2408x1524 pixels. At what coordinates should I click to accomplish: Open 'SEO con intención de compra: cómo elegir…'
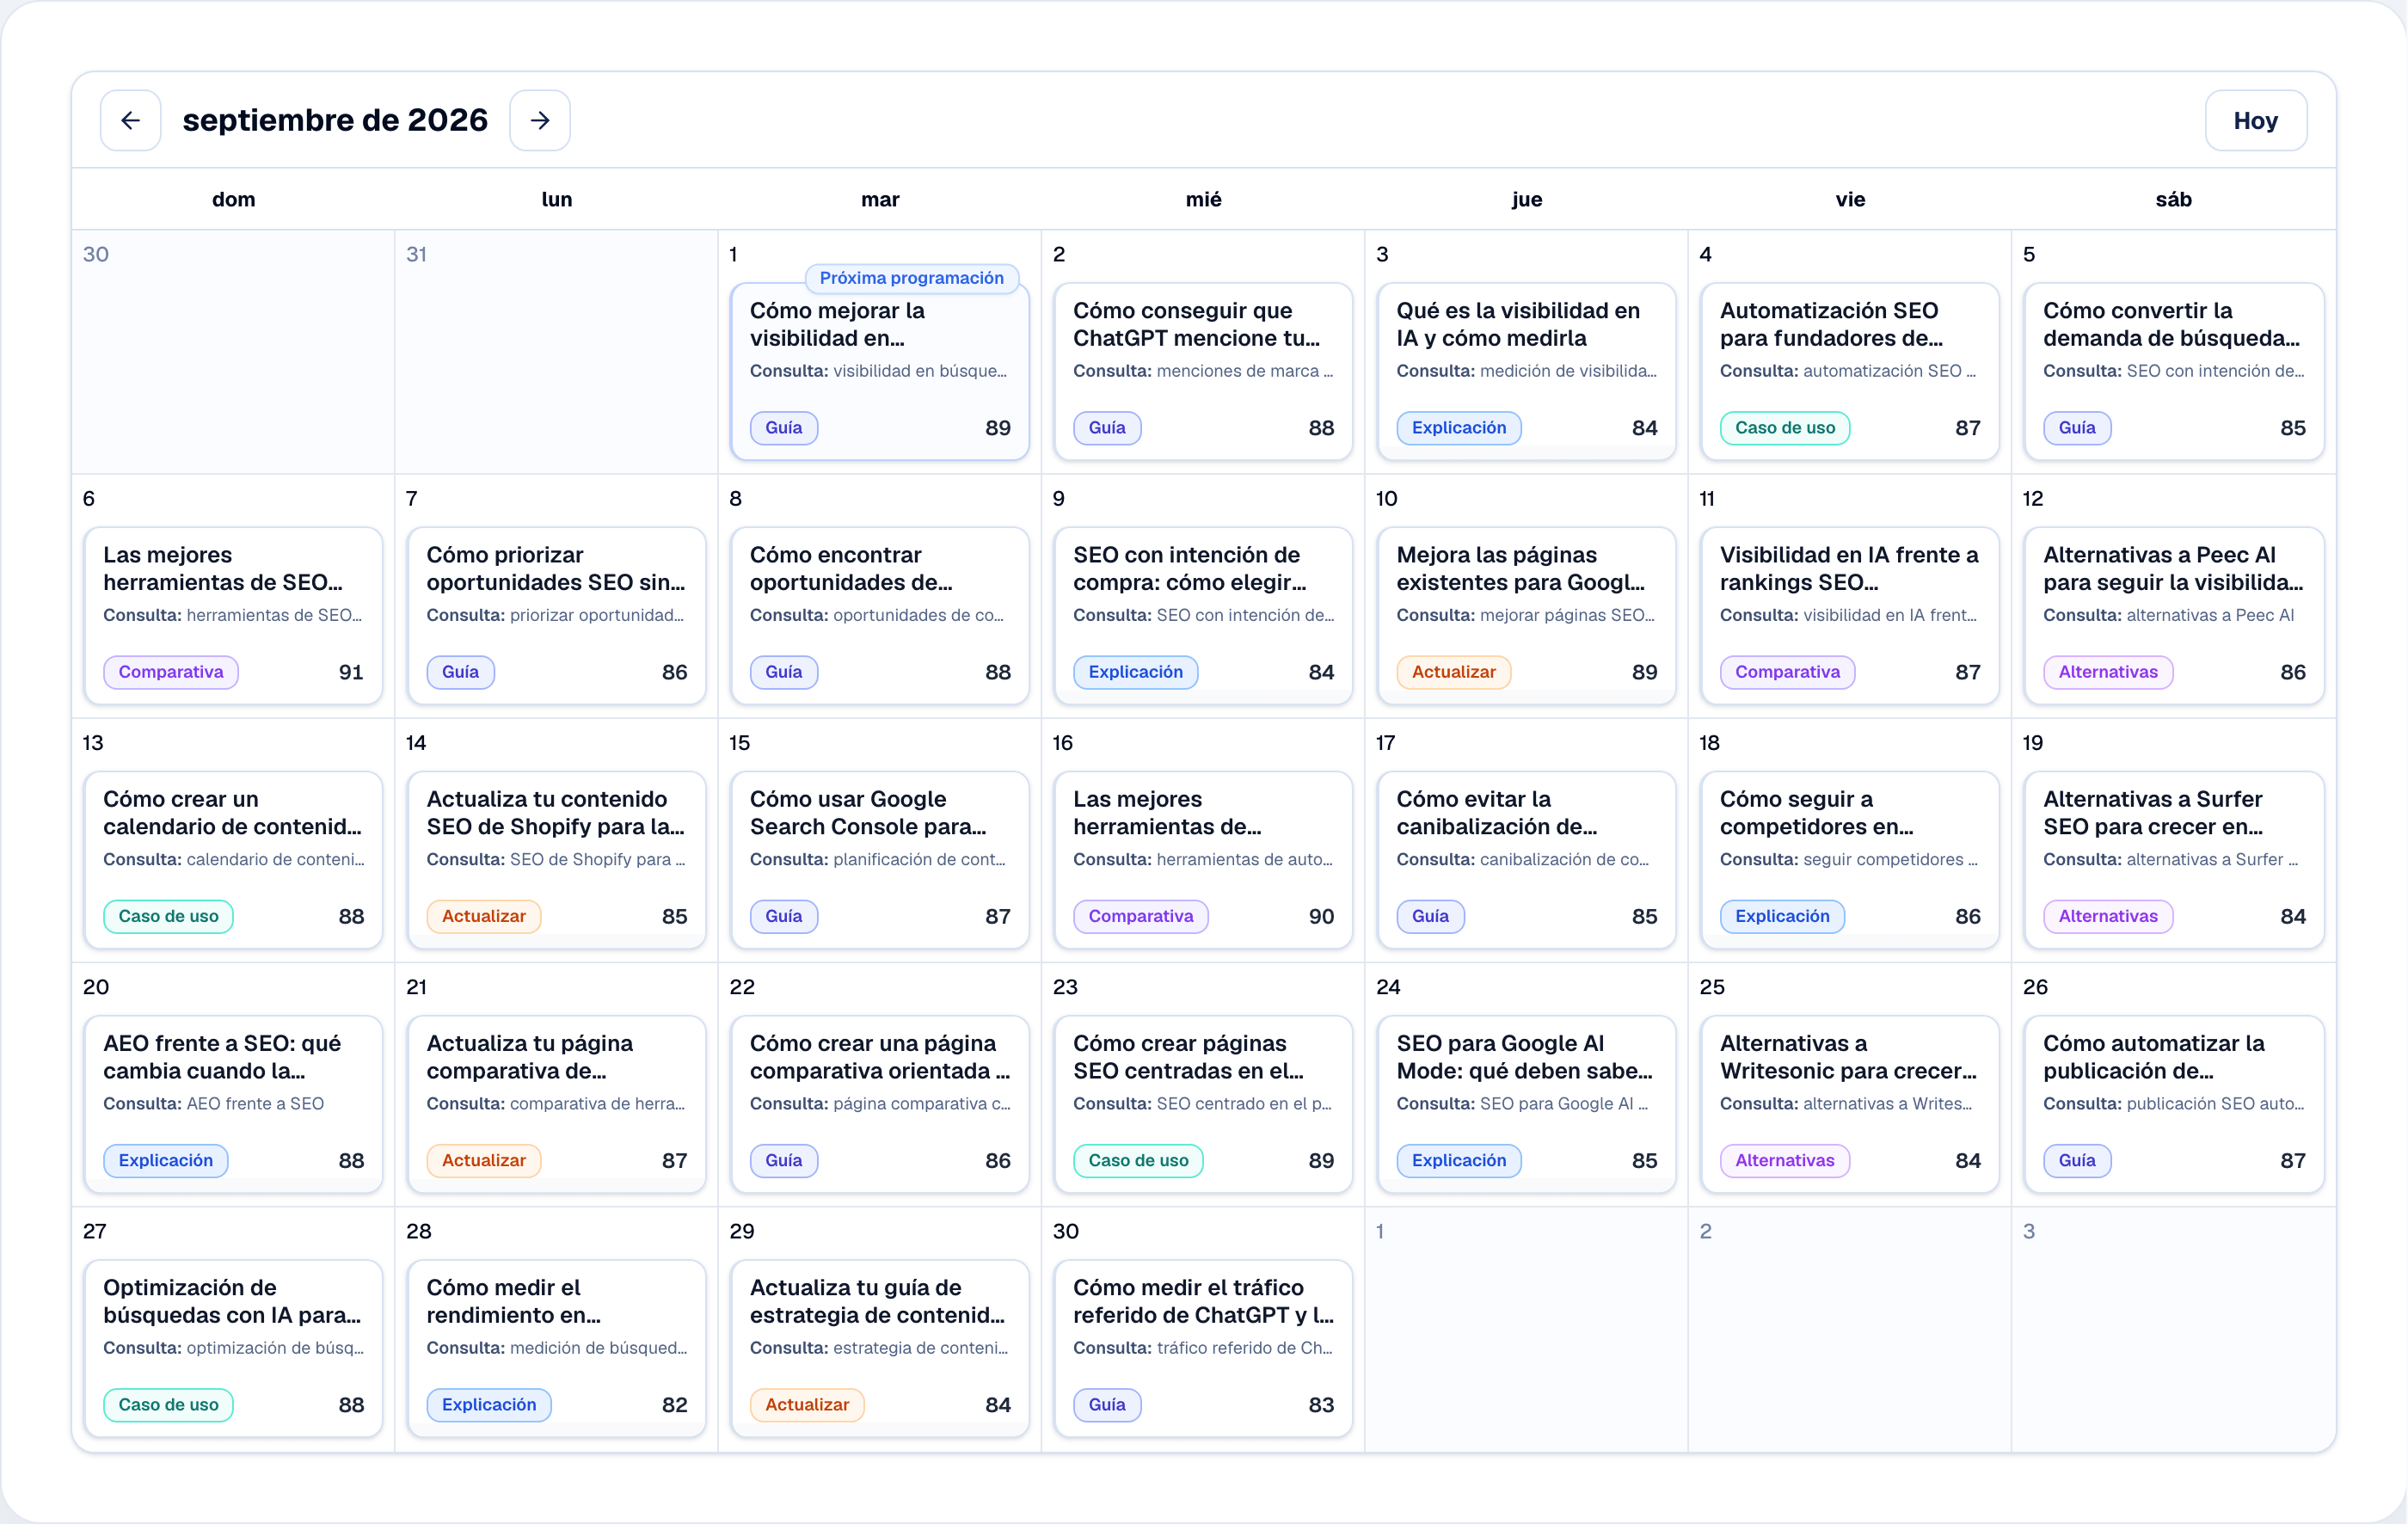coord(1203,615)
